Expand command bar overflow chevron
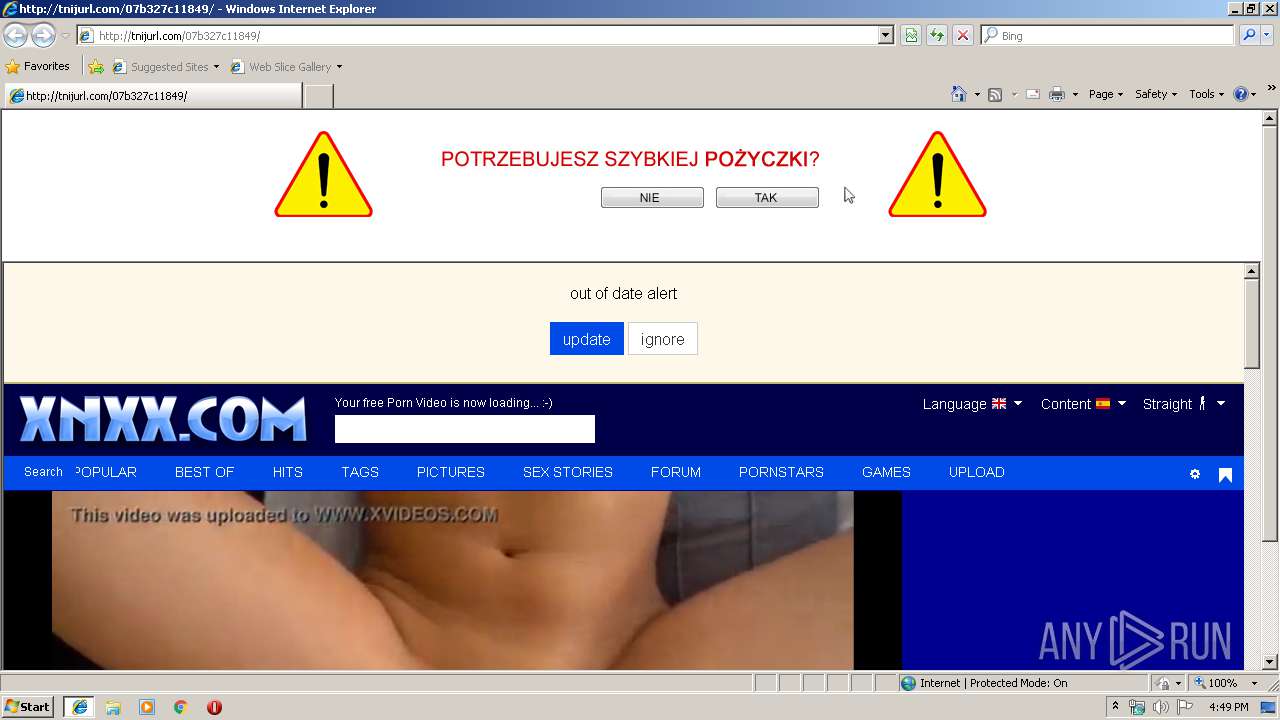The height and width of the screenshot is (720, 1280). [1272, 89]
